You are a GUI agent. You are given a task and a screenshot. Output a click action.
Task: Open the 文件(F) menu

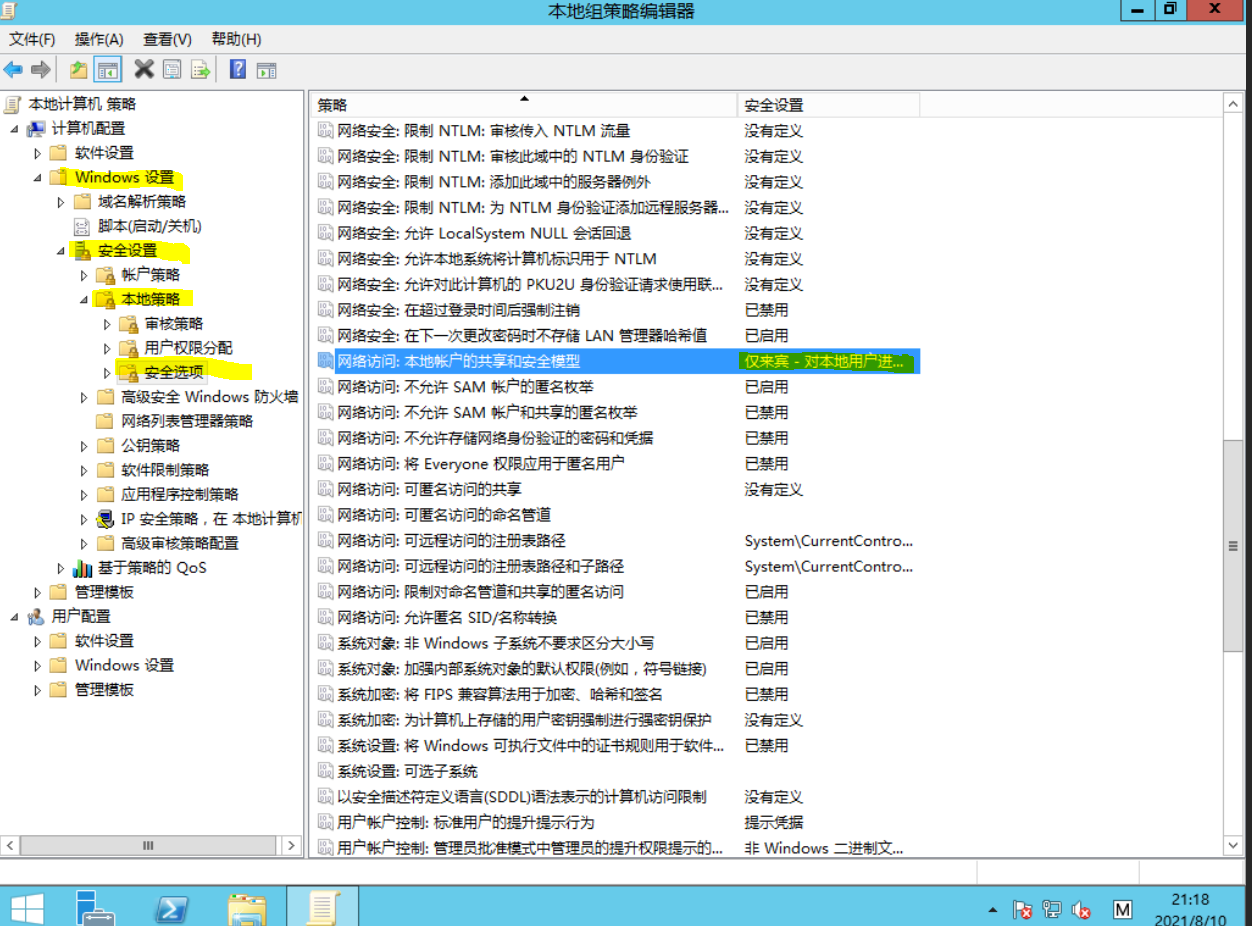(x=32, y=39)
